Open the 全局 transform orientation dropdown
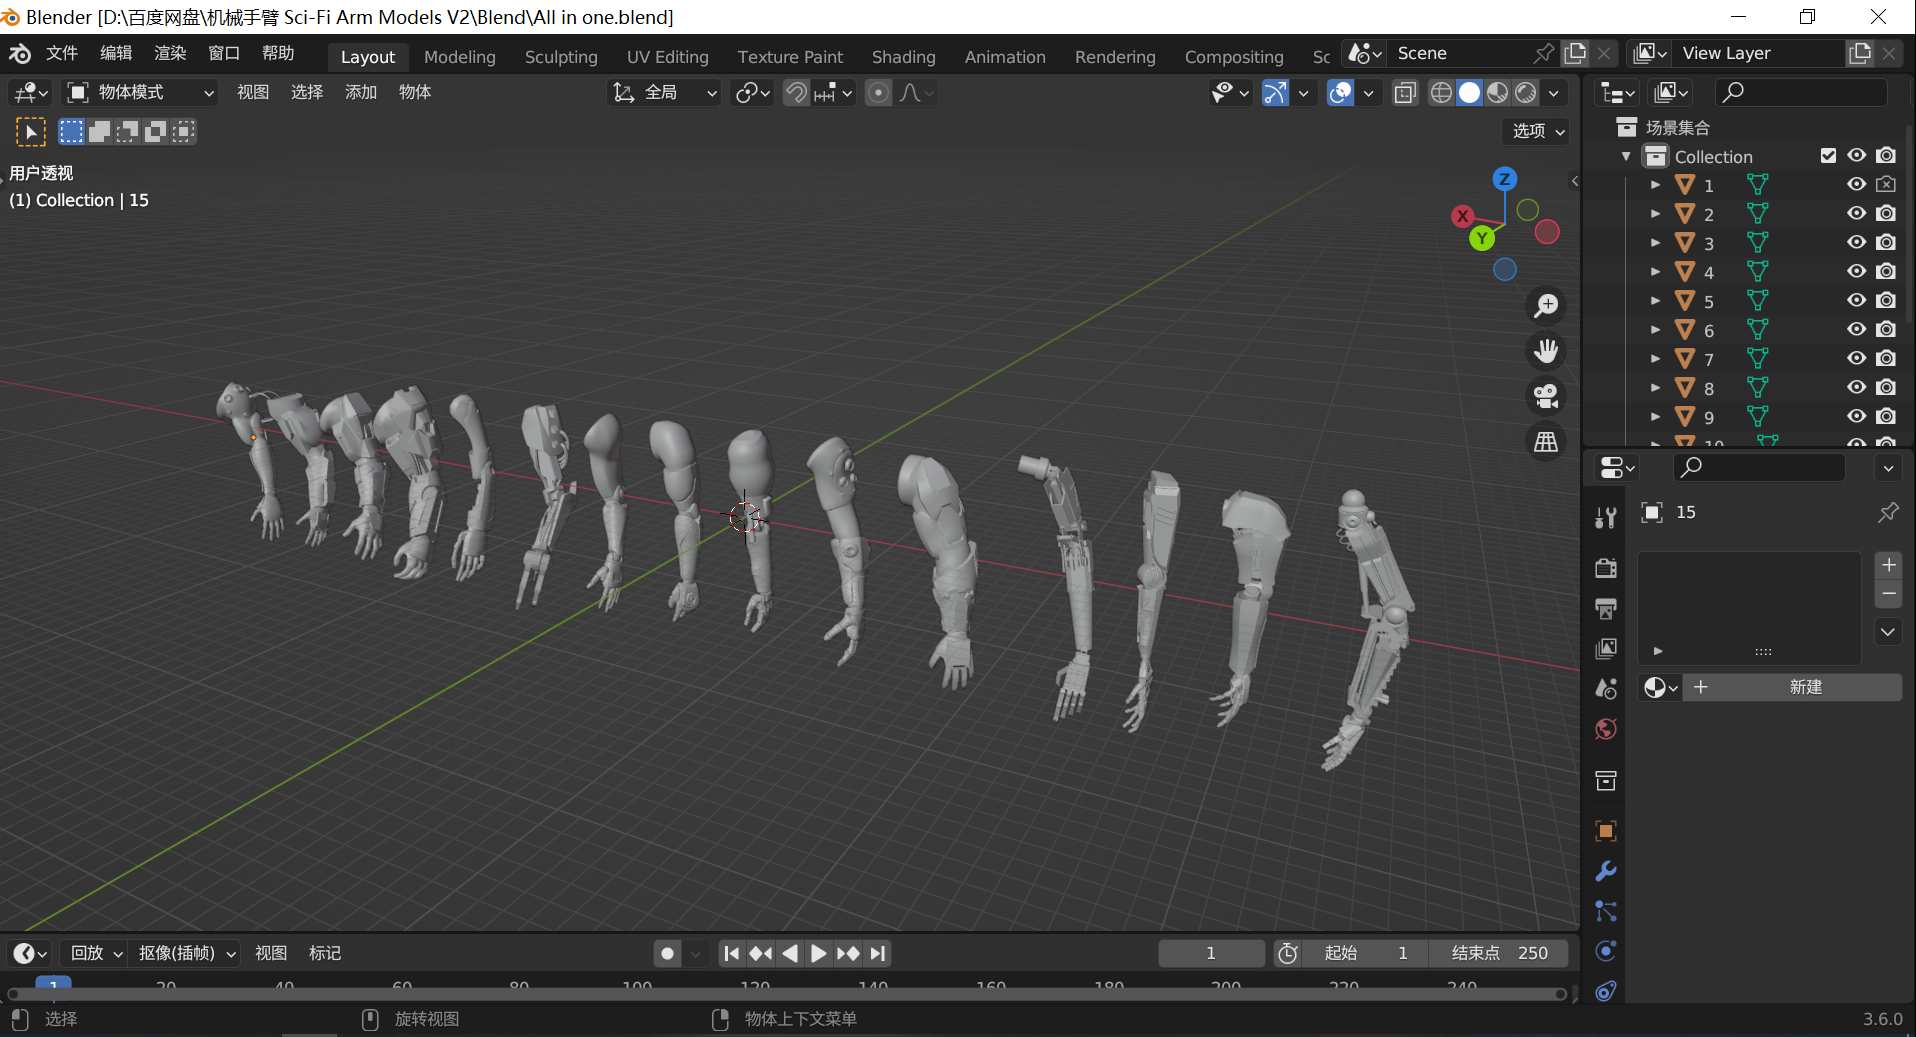 665,93
